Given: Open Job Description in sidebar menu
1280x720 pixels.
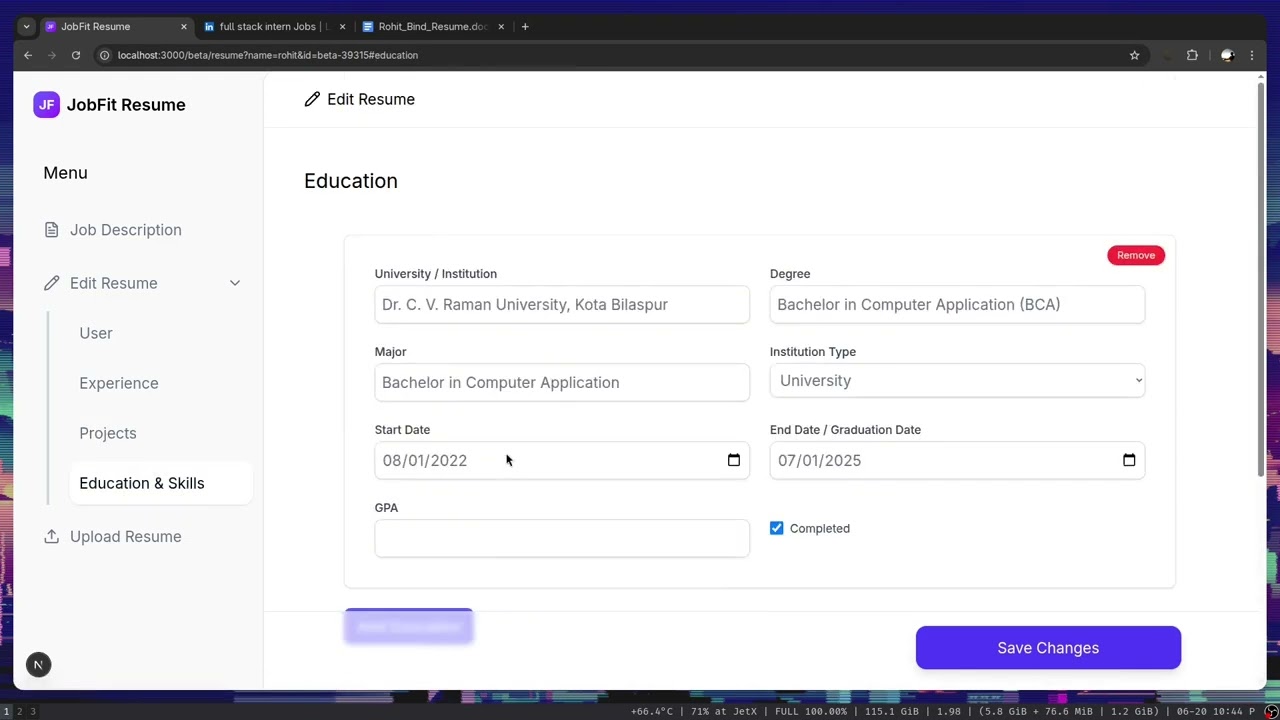Looking at the screenshot, I should 126,230.
